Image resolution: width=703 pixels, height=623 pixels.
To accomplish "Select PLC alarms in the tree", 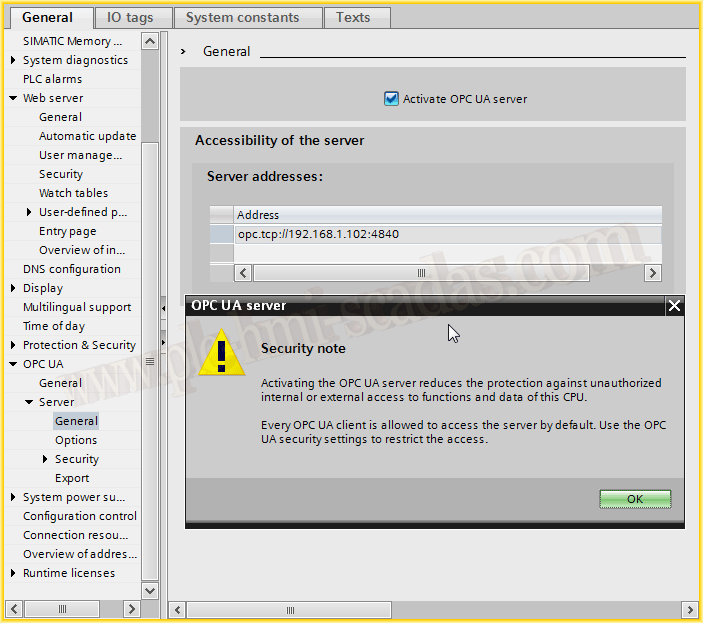I will pos(52,79).
